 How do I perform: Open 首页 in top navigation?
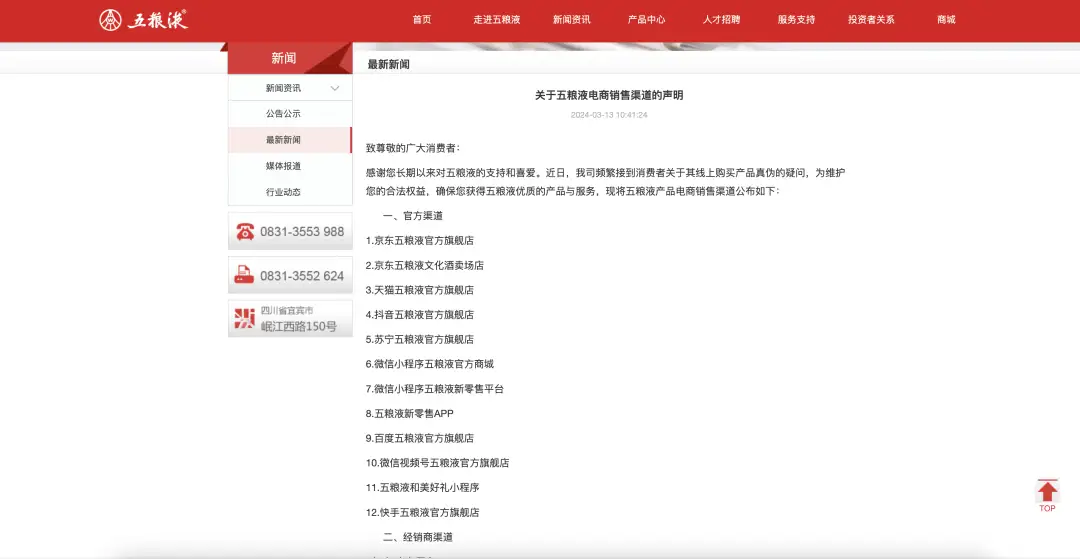click(x=422, y=20)
